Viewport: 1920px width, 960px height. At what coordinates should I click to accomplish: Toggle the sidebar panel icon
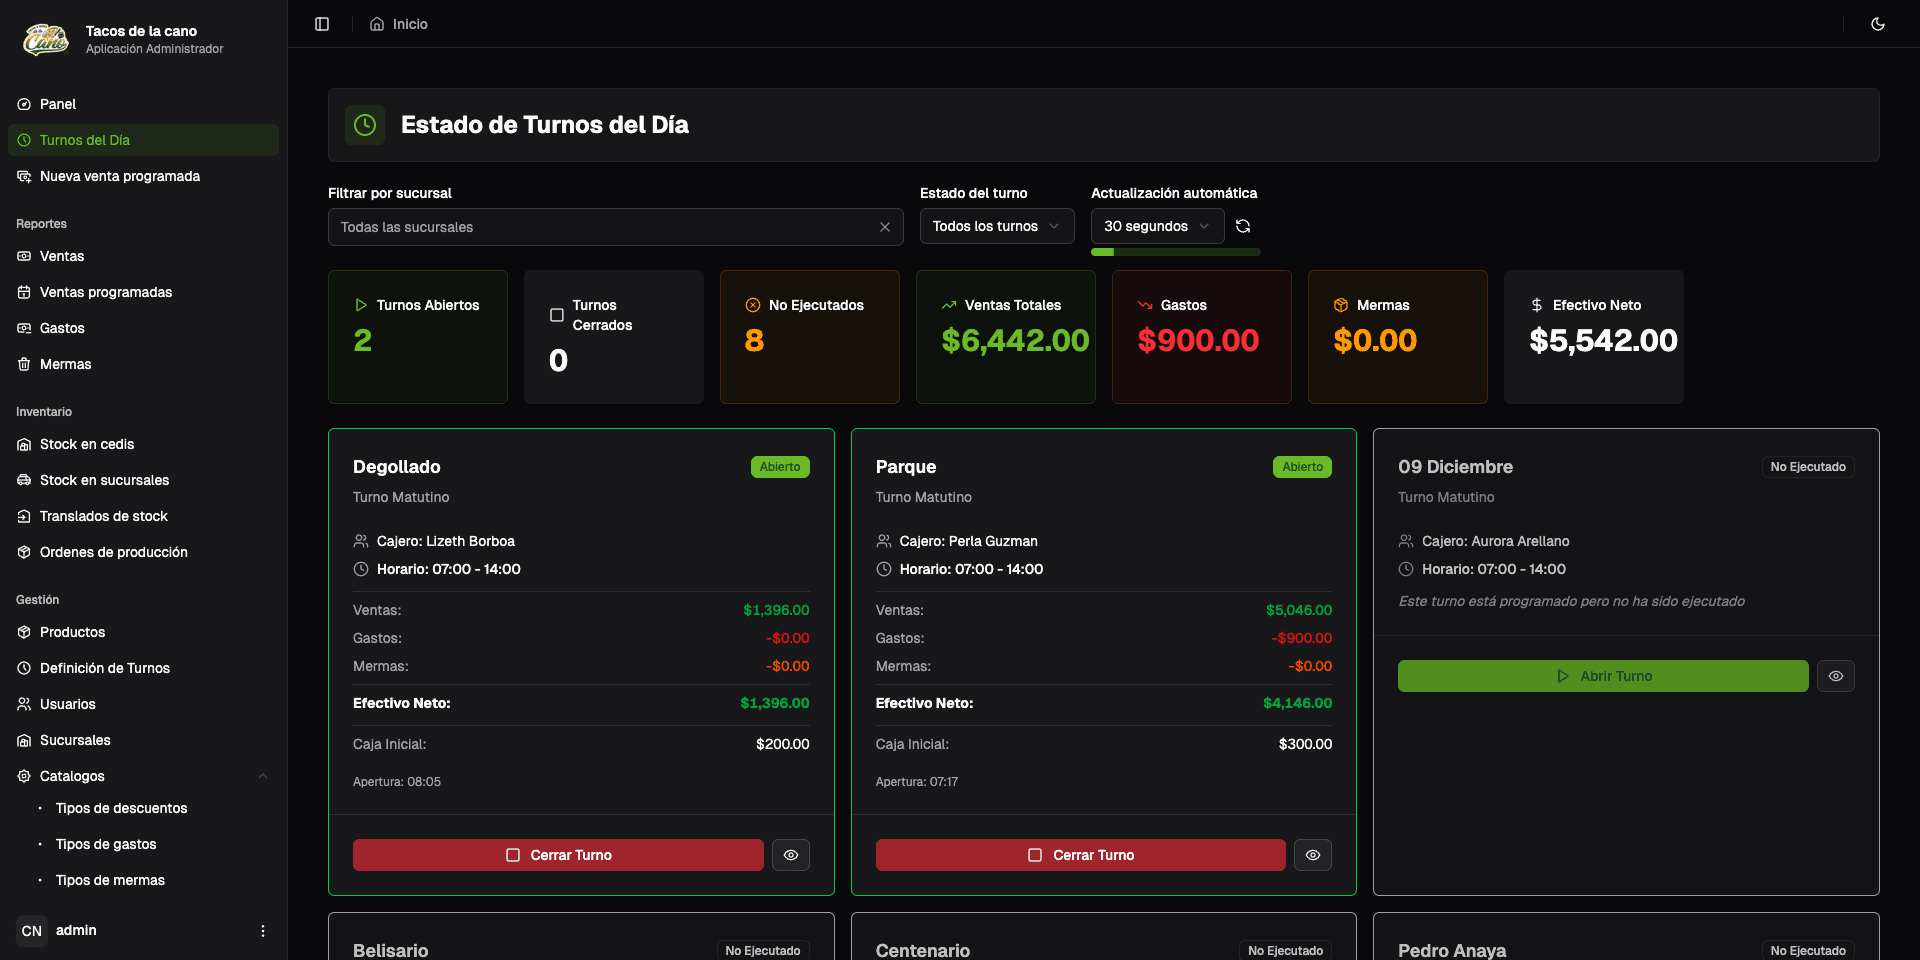click(x=322, y=24)
